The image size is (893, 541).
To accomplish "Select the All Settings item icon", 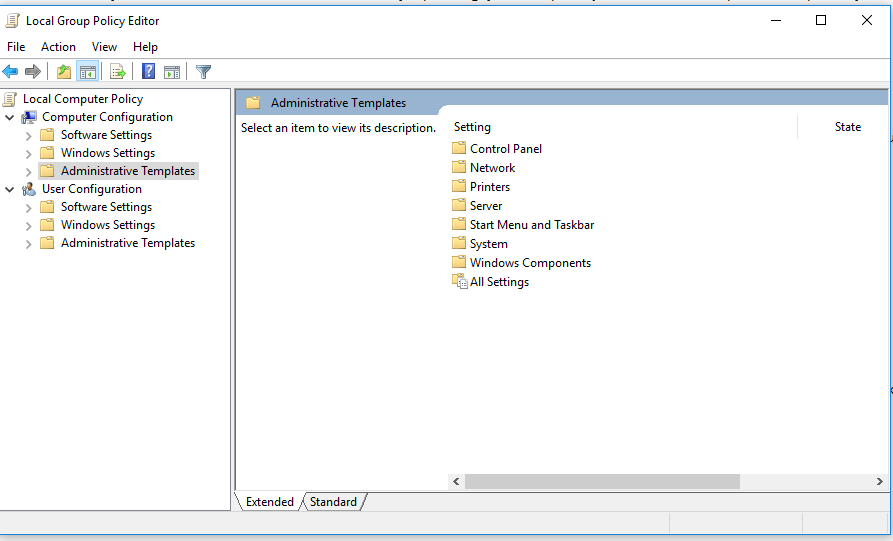I will [x=460, y=282].
